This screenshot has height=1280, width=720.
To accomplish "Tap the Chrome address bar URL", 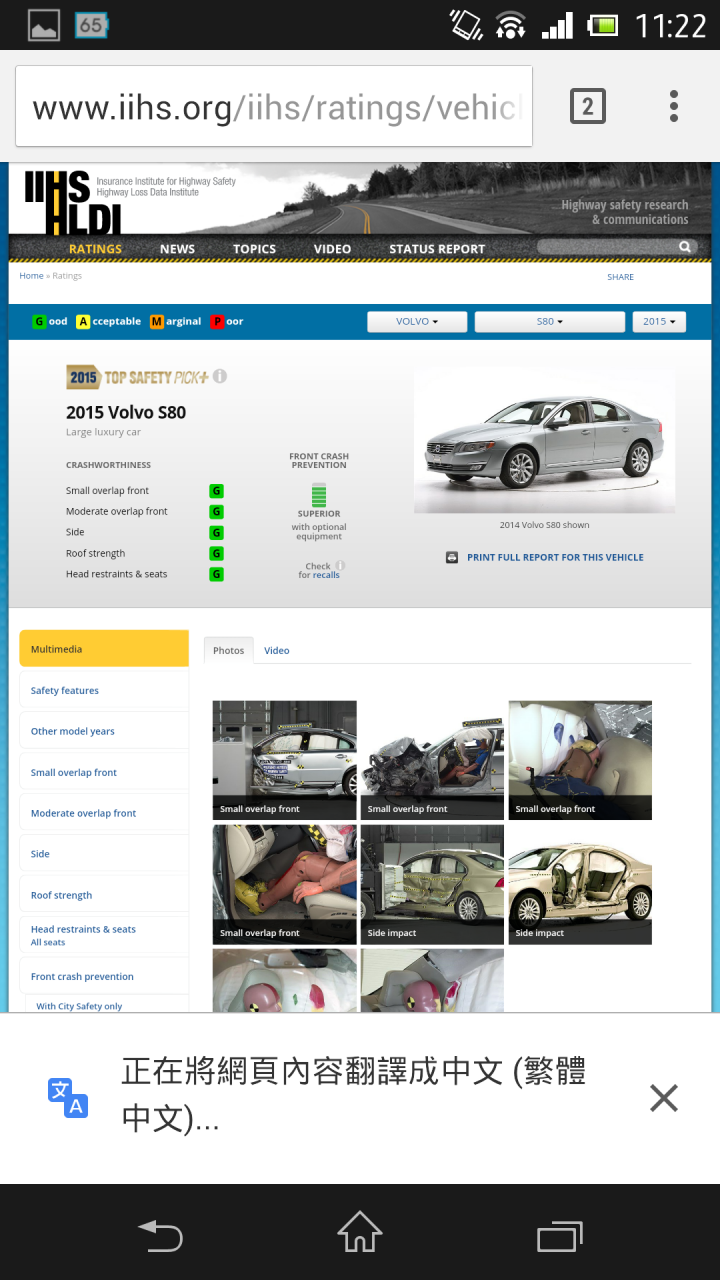I will coord(274,107).
